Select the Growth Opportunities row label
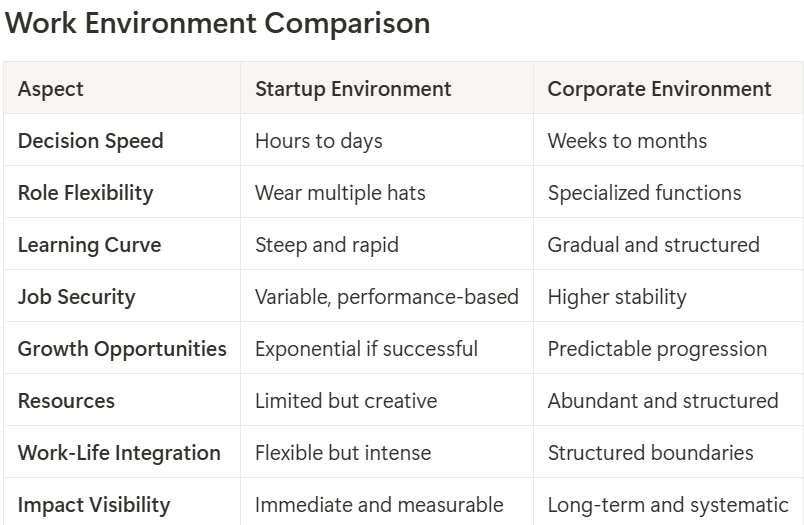 point(122,349)
